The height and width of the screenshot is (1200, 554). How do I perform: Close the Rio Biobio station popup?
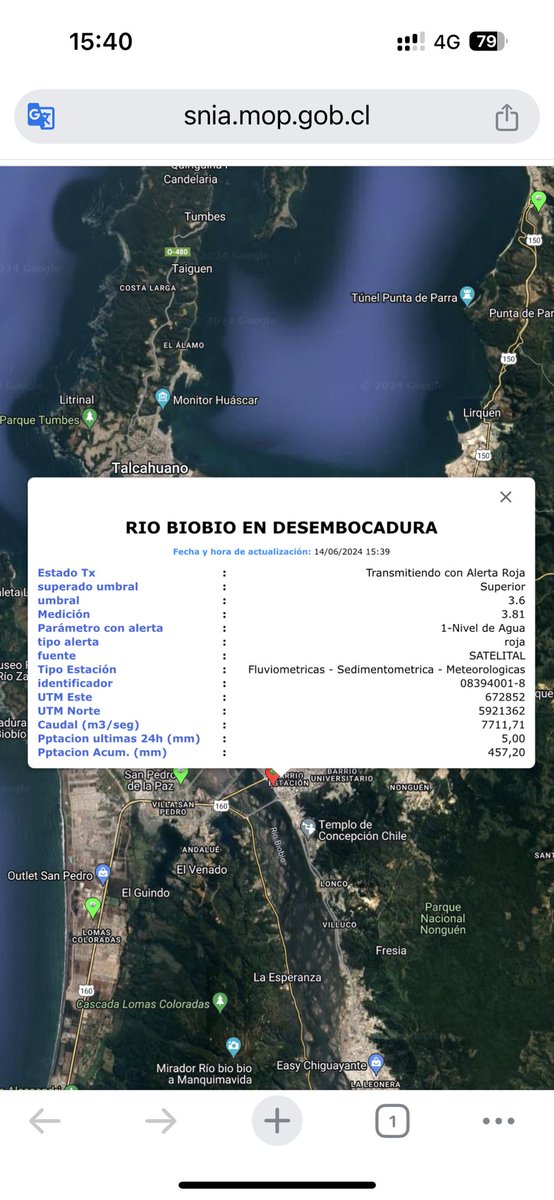[x=506, y=497]
